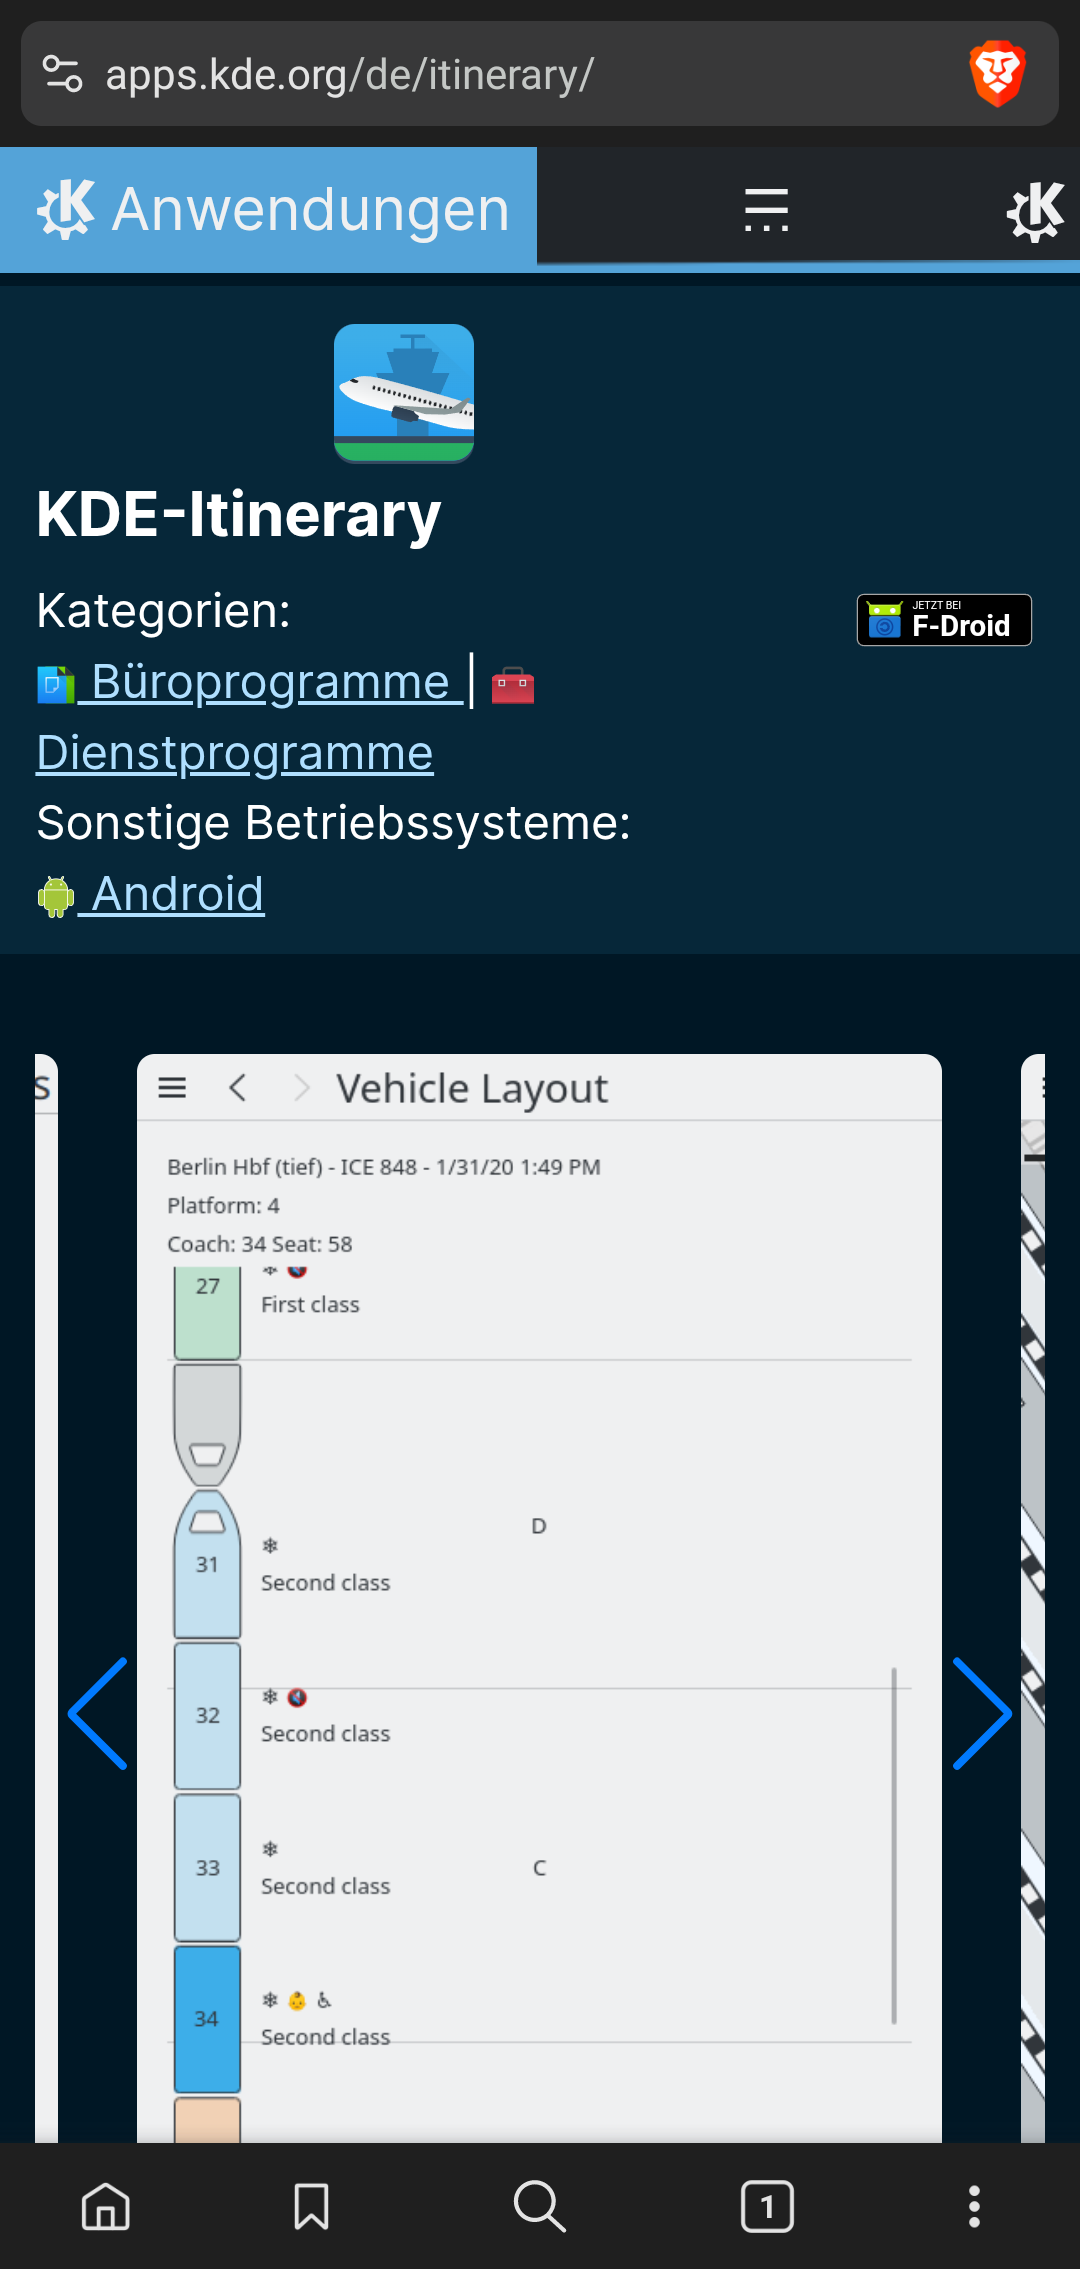The width and height of the screenshot is (1080, 2269).
Task: Tap the F-Droid download badge
Action: click(x=944, y=620)
